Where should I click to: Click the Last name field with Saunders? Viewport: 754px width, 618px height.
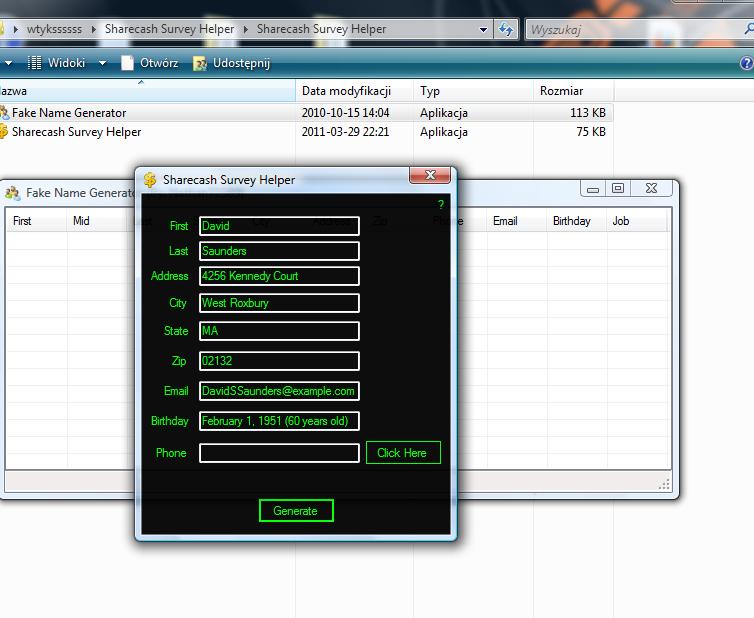click(x=279, y=251)
